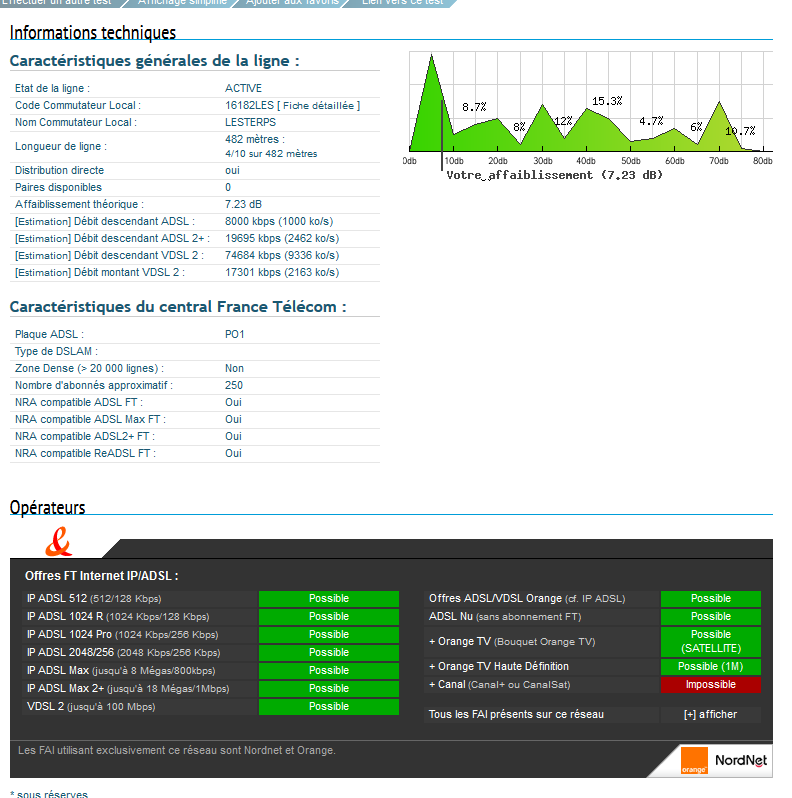Click Possible status for IP ADSL 2048/256

pyautogui.click(x=329, y=652)
